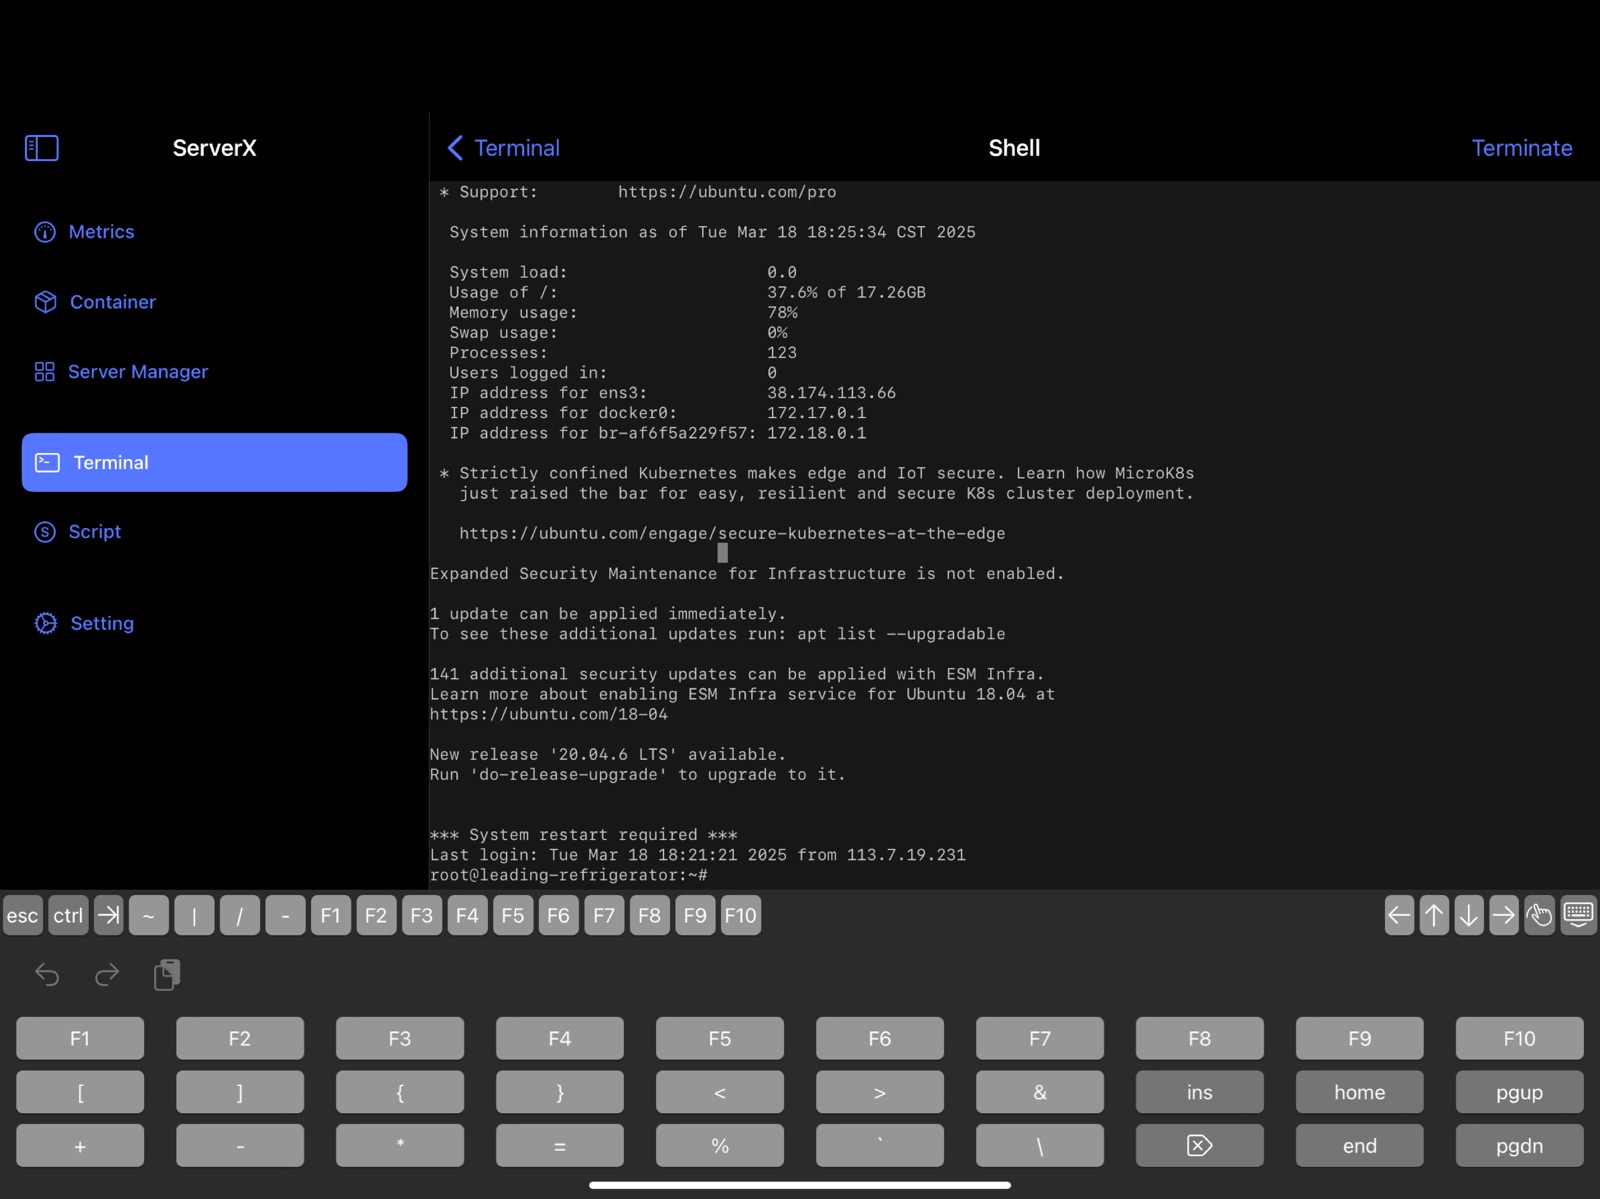Tap F9 on the large keypad
The width and height of the screenshot is (1600, 1199).
(1360, 1039)
